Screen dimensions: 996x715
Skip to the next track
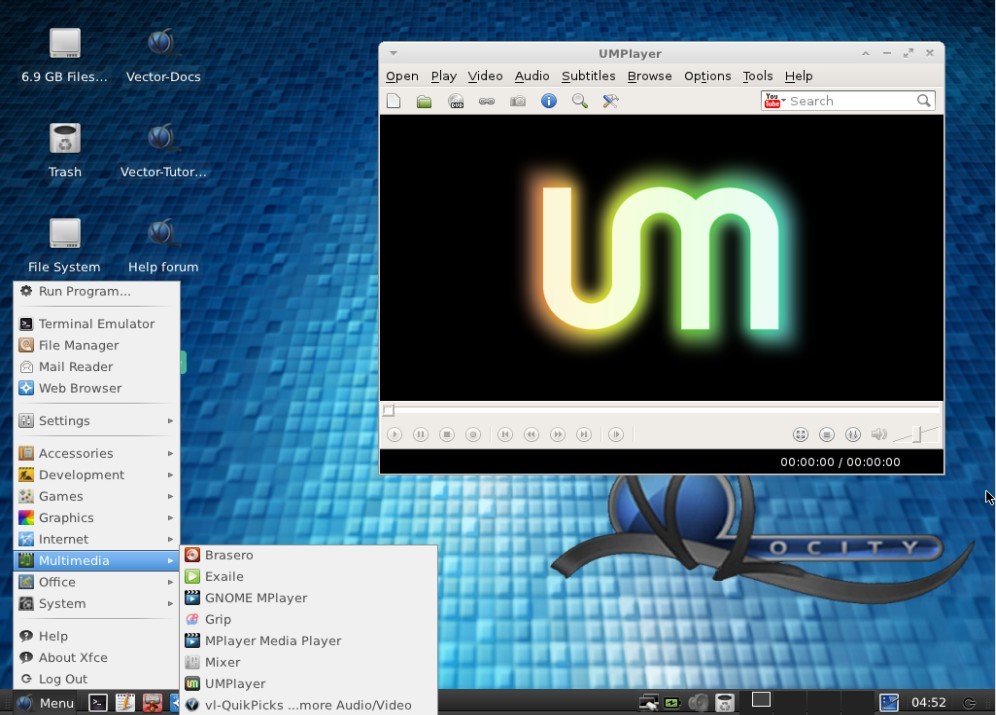[583, 434]
